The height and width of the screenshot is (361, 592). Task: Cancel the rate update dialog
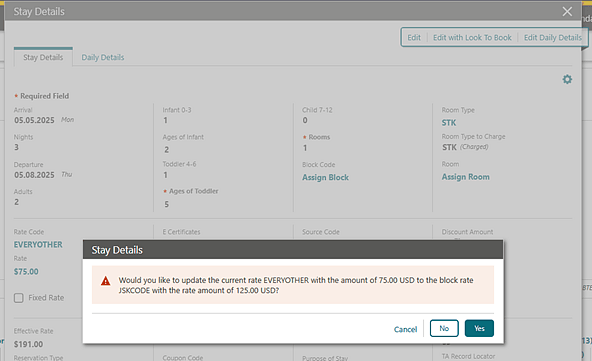click(x=405, y=329)
